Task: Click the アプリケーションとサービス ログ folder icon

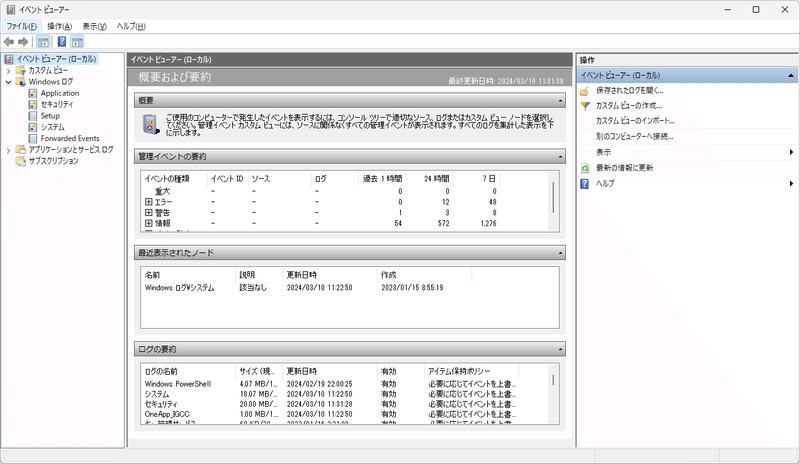Action: (x=20, y=150)
